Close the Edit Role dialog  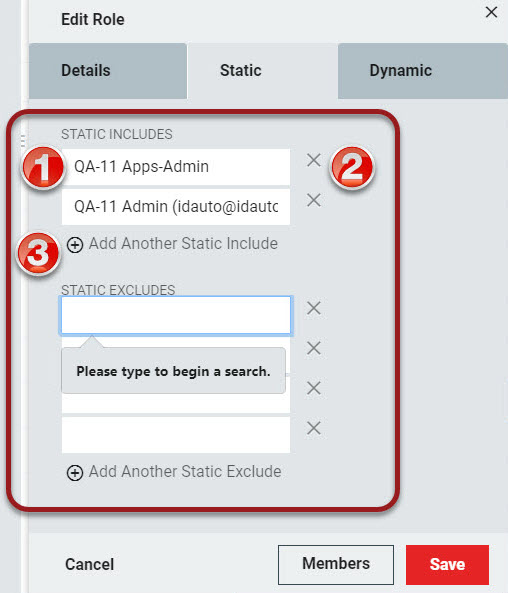pyautogui.click(x=491, y=12)
